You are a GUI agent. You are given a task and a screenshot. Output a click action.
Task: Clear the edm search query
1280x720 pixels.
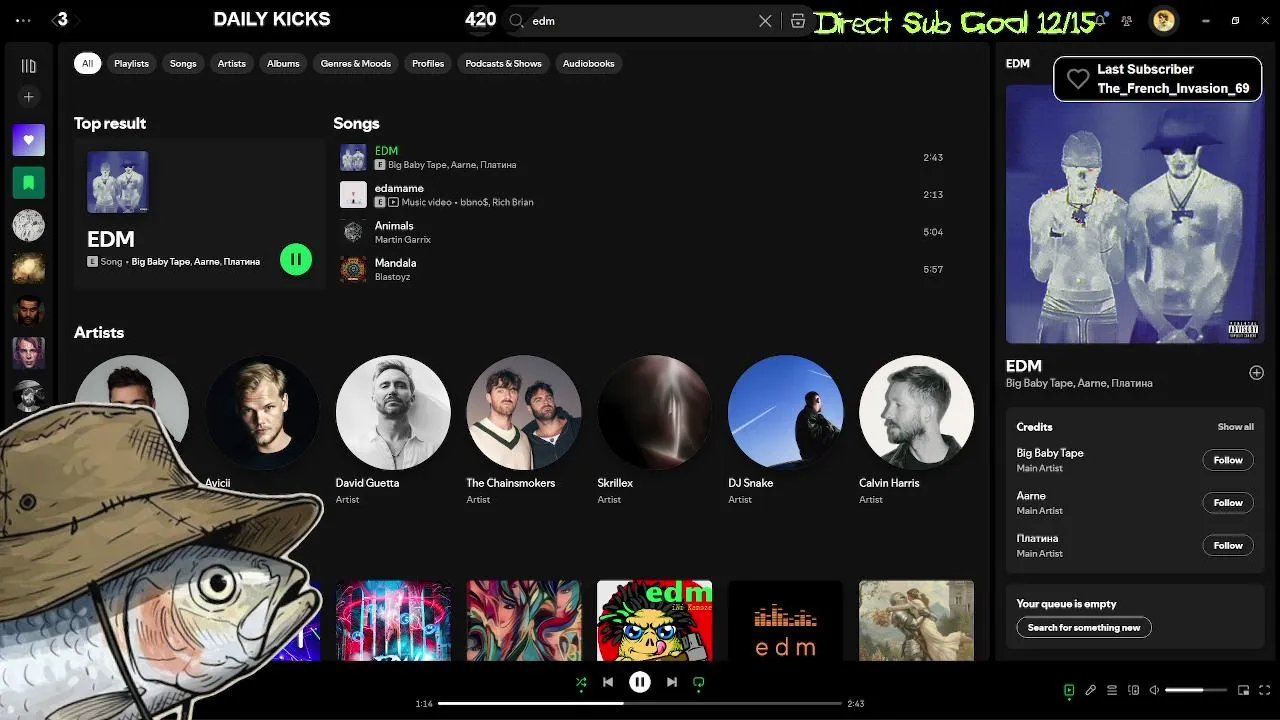765,21
